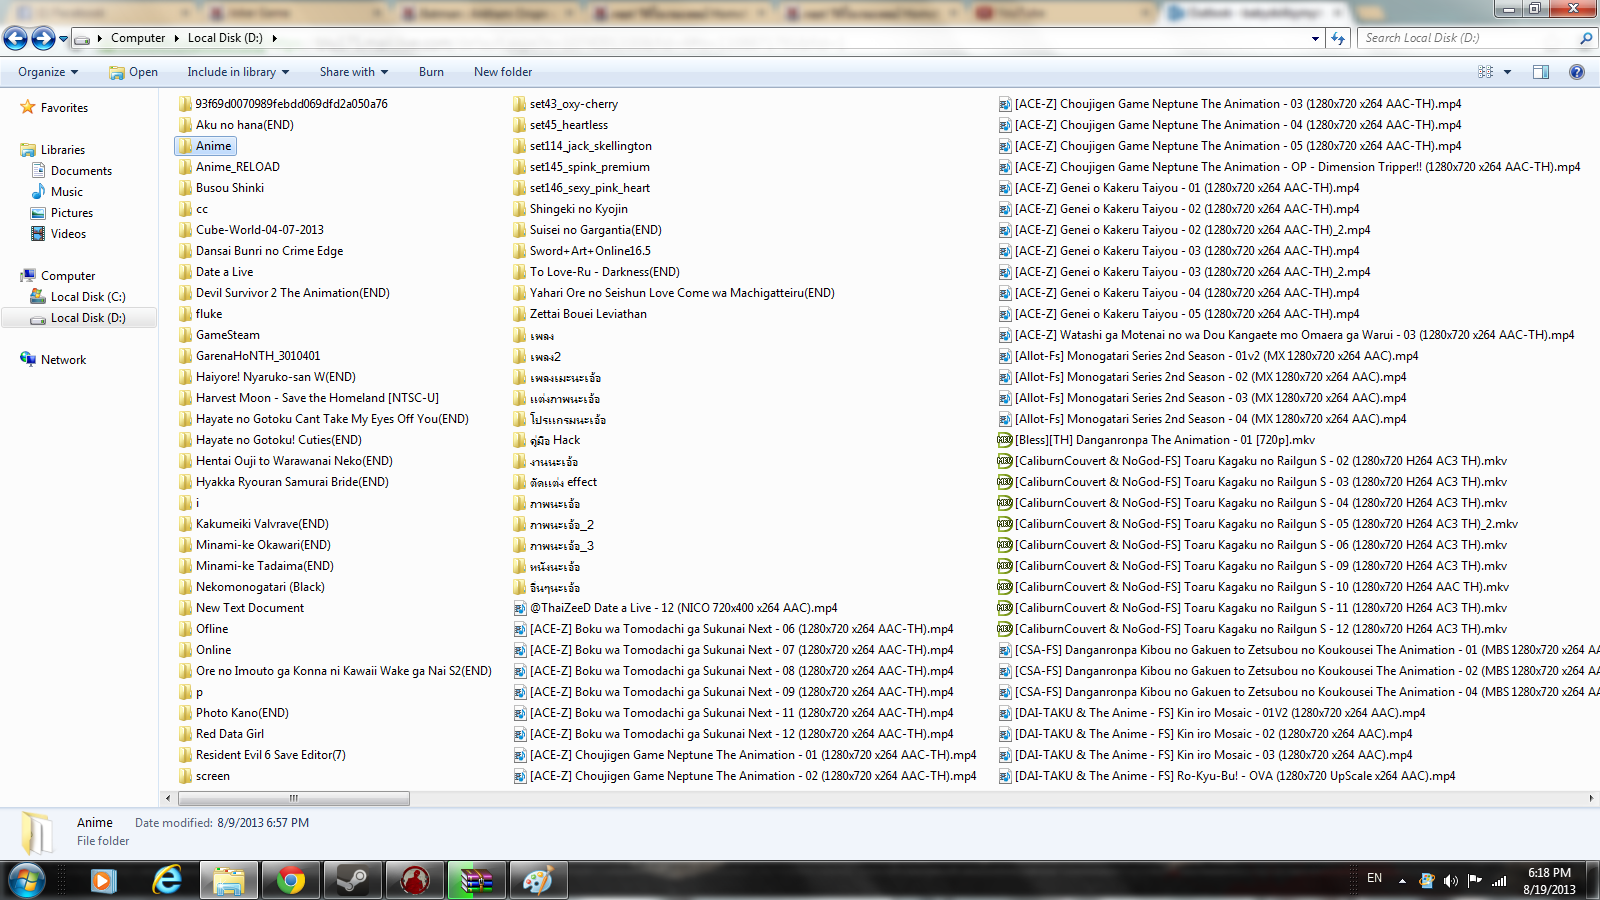The image size is (1600, 900).
Task: Click the volume speaker icon in the tray
Action: click(1451, 880)
